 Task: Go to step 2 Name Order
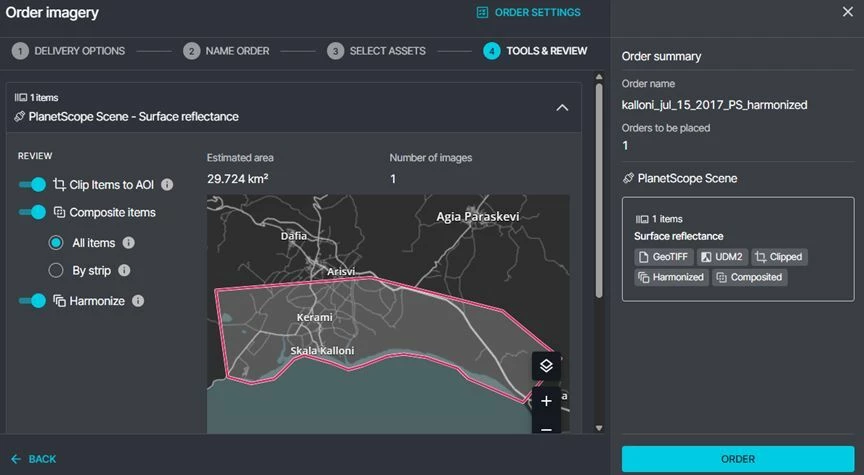tap(226, 51)
